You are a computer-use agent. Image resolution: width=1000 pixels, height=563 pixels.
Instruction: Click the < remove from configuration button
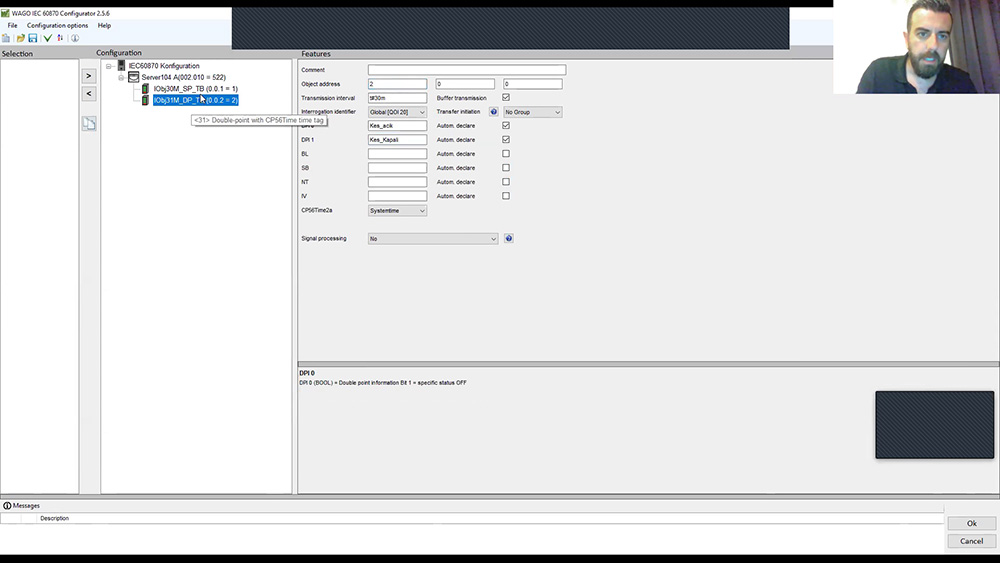(89, 94)
